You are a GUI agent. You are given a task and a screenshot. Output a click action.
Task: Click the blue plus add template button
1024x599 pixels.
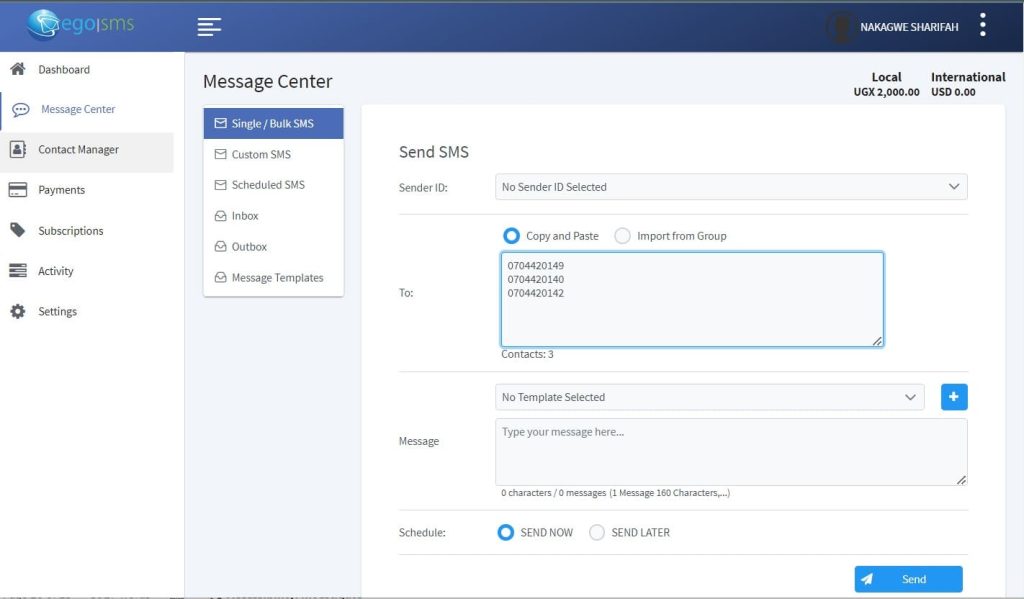click(x=954, y=397)
